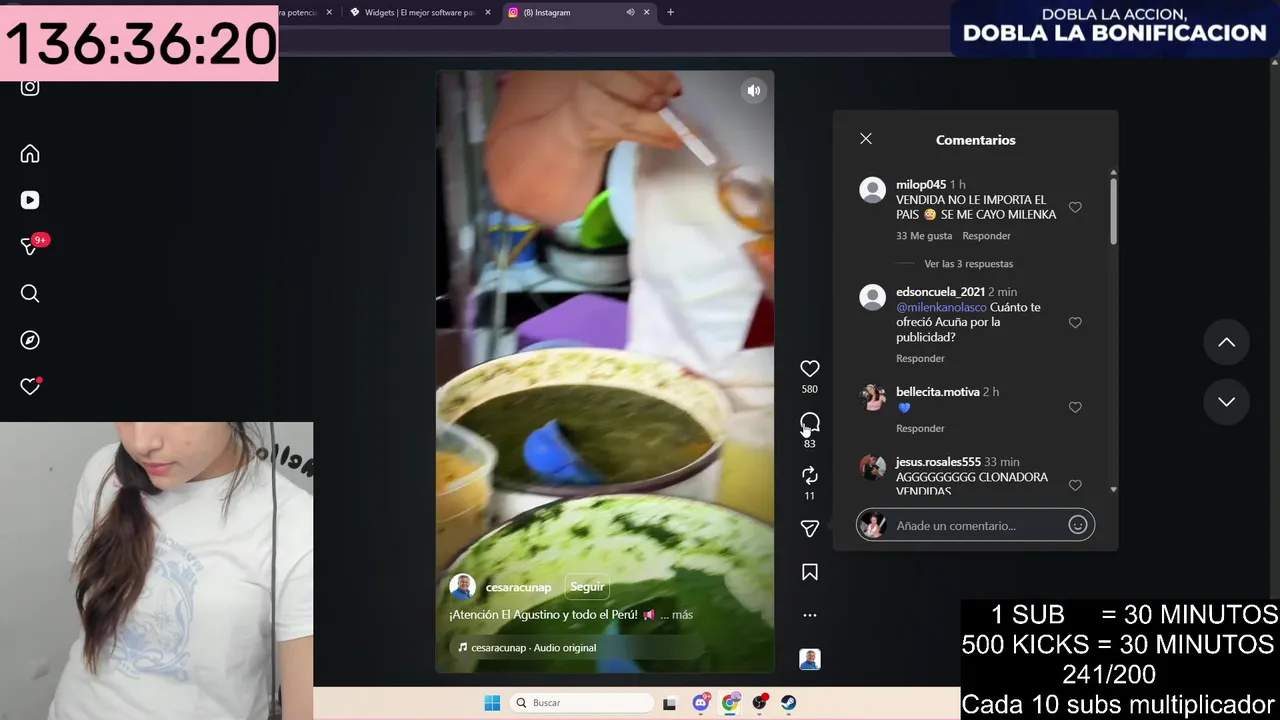1280x720 pixels.
Task: Reply to bellecita.motiva's comment
Action: [920, 428]
